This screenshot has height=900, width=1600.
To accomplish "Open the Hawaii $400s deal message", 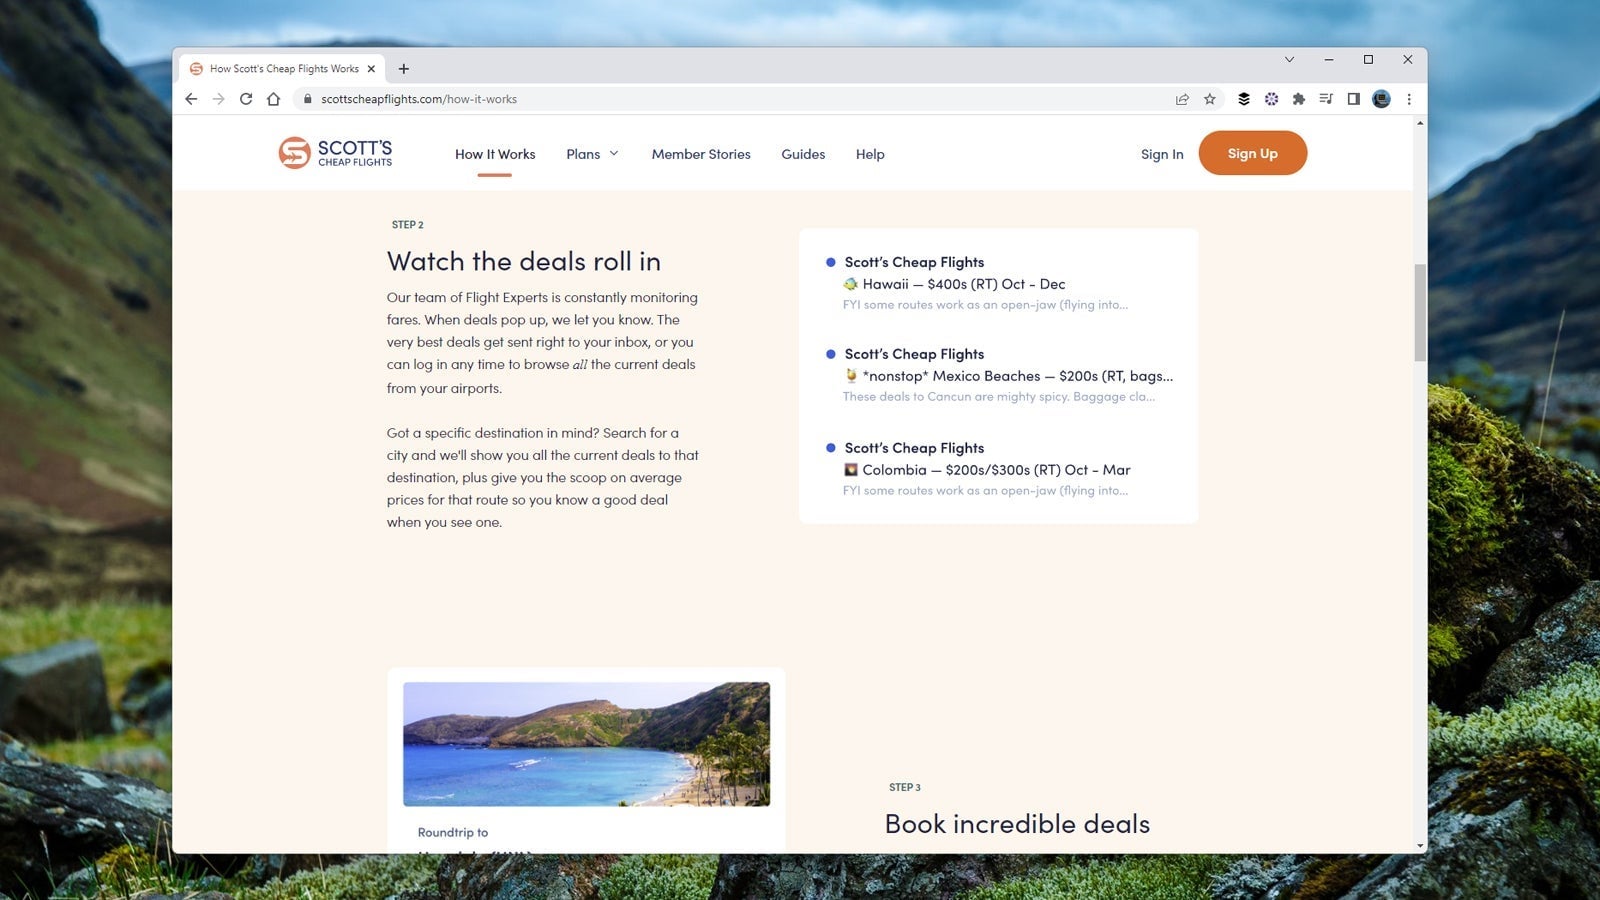I will pyautogui.click(x=998, y=283).
